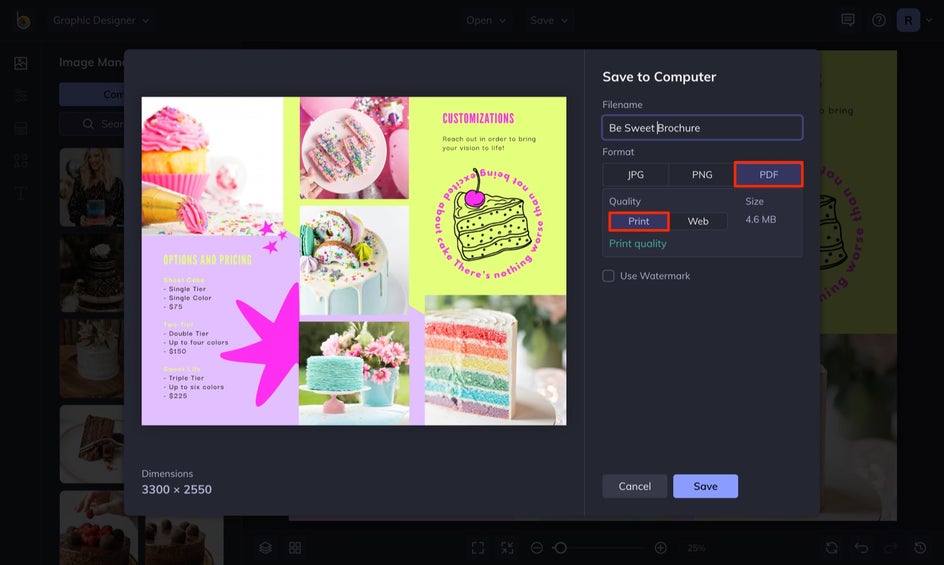Viewport: 944px width, 565px height.
Task: Click the zoom out minus icon
Action: pyautogui.click(x=537, y=548)
